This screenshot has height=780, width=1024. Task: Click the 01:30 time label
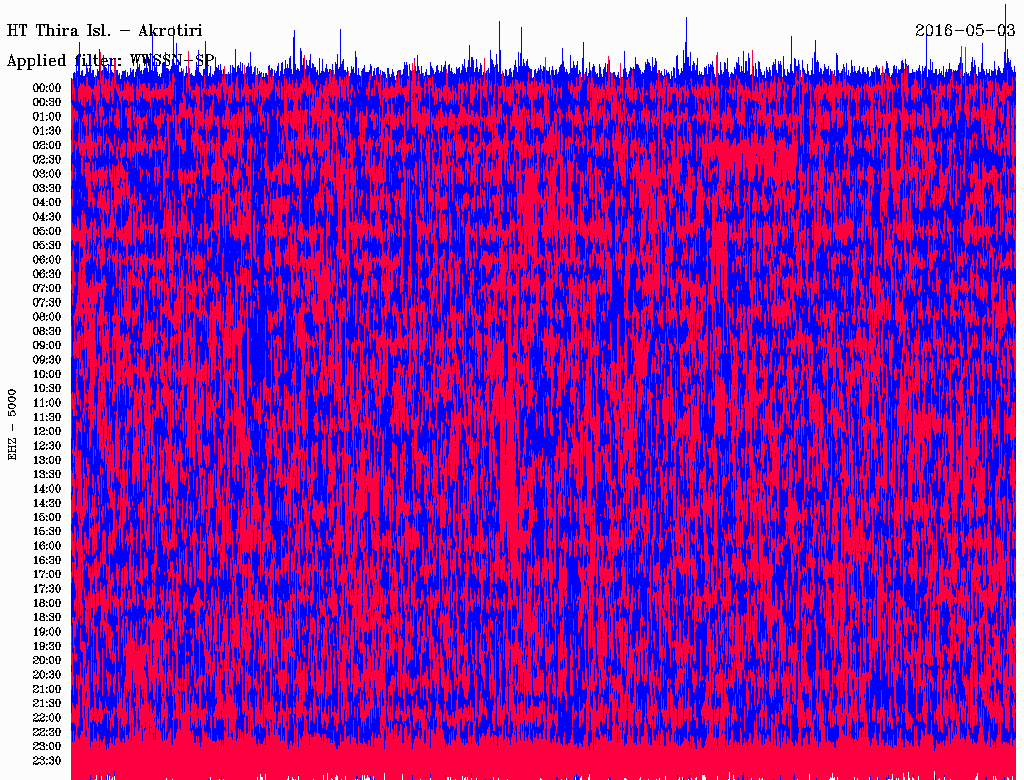coord(47,131)
